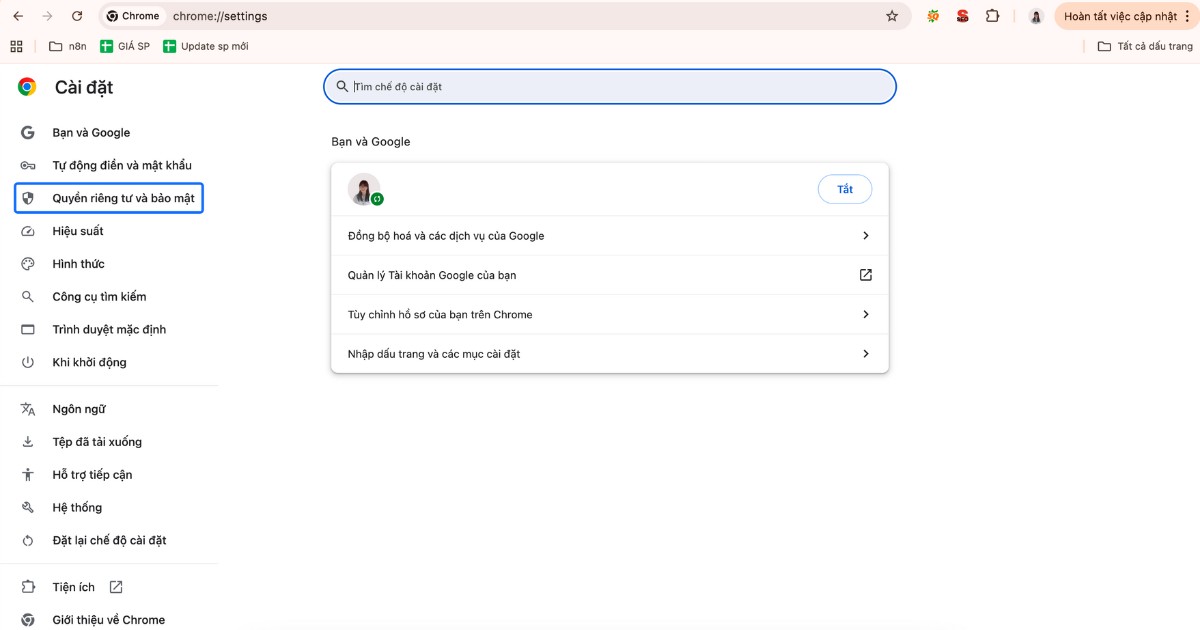The height and width of the screenshot is (630, 1200).
Task: Click the bookmark star in the address bar
Action: (x=892, y=16)
